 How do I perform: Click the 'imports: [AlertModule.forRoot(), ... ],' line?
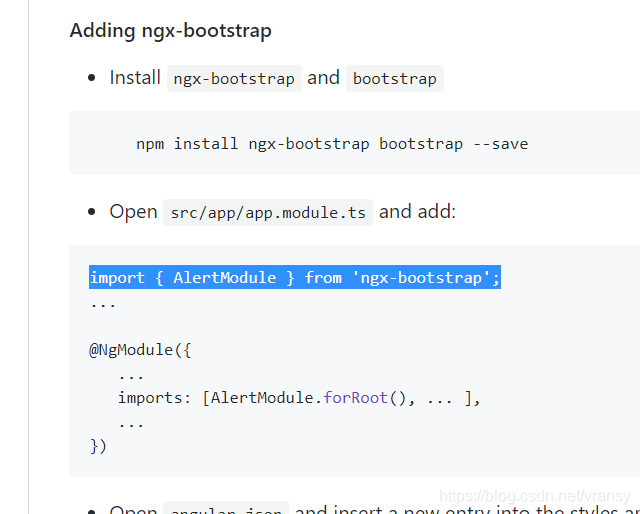pos(299,398)
